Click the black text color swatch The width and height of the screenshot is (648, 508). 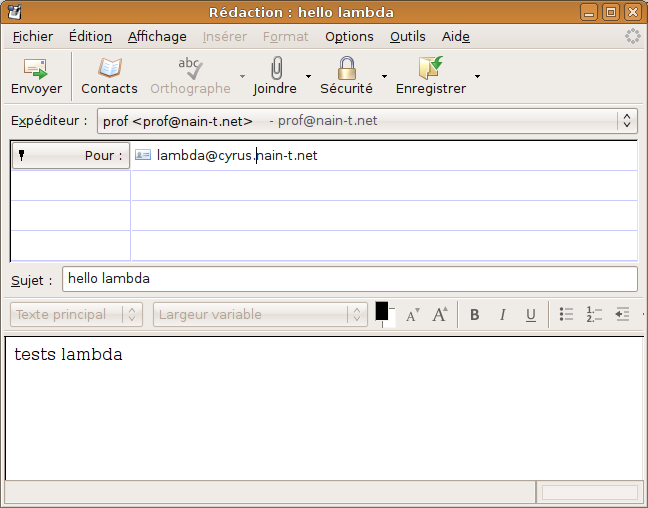[382, 311]
